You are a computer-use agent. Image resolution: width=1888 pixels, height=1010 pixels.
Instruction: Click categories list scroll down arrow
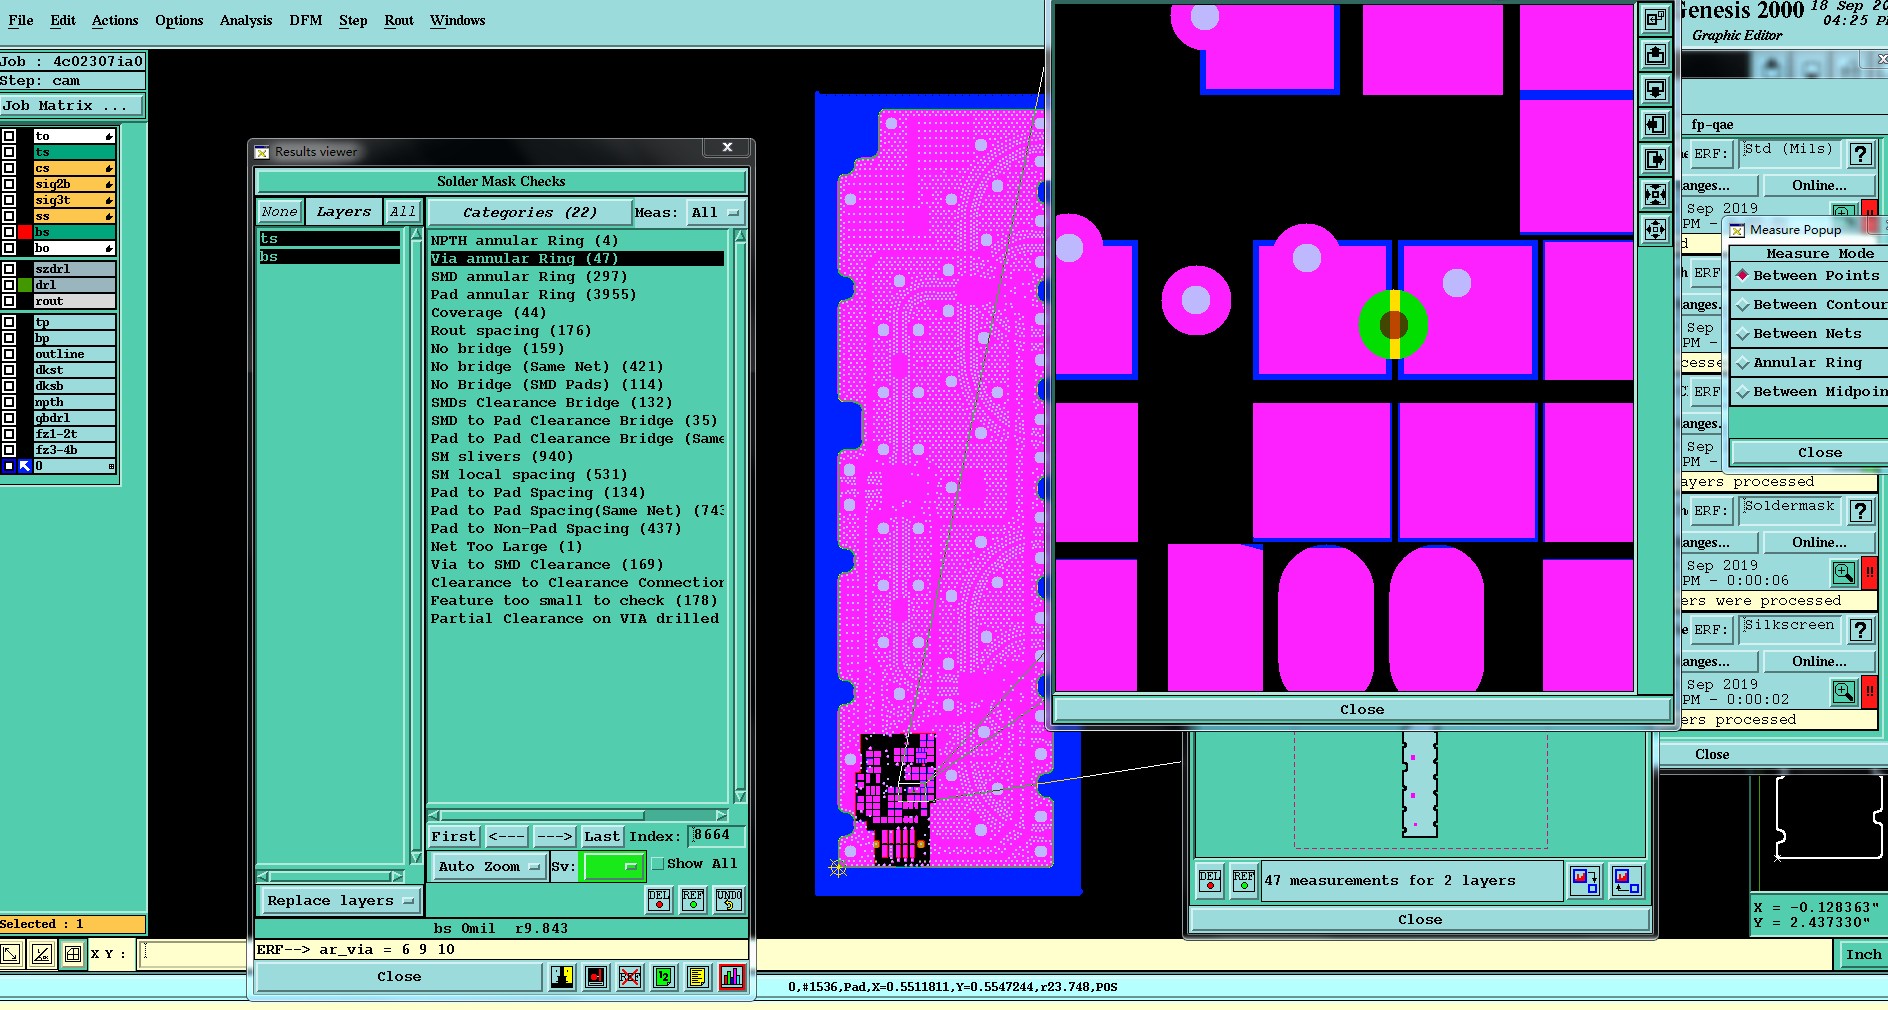coord(740,796)
